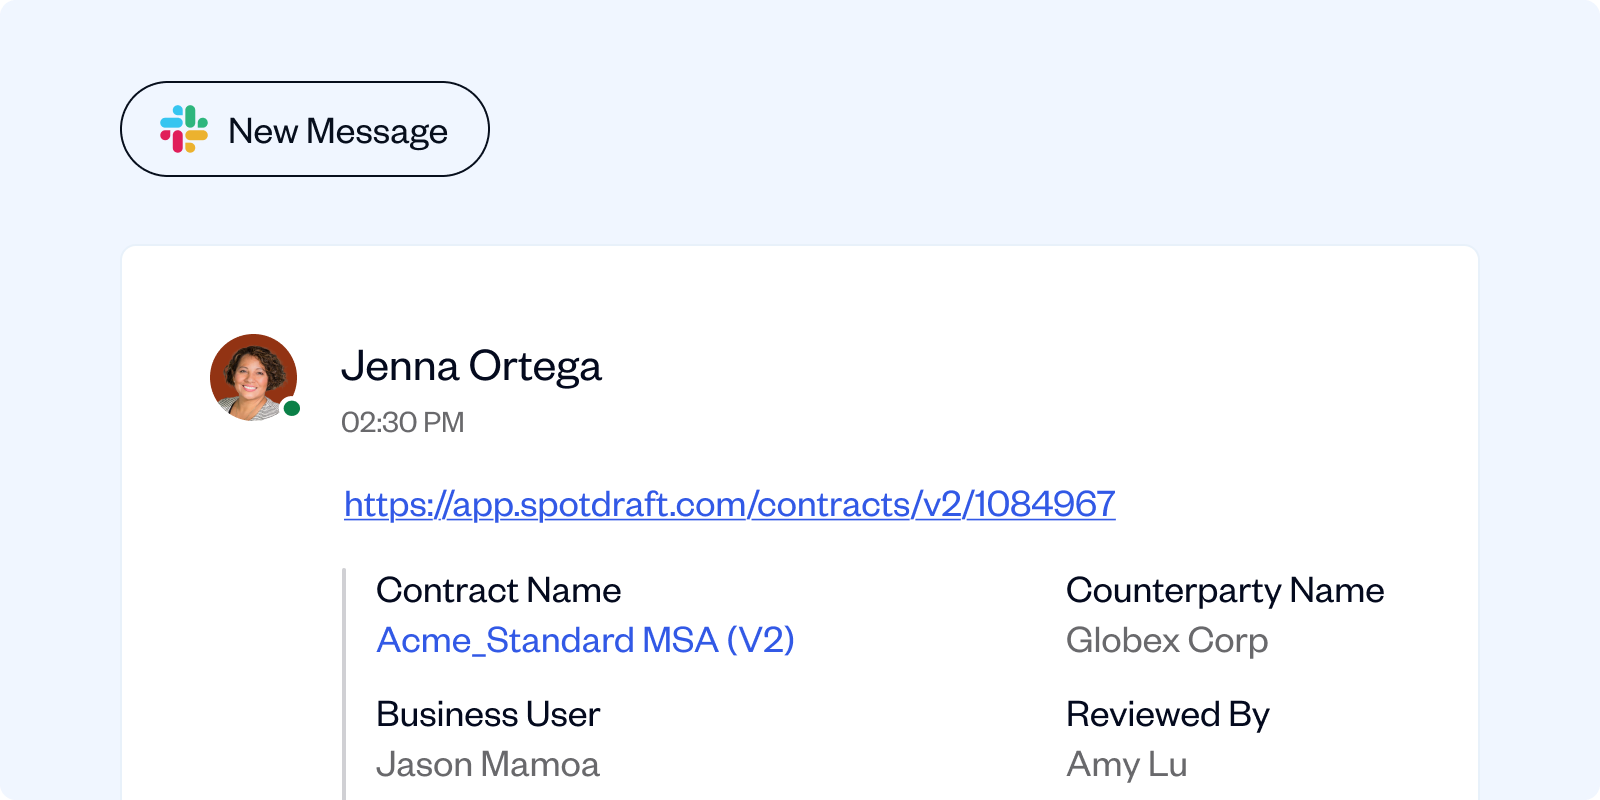
Task: Click the green online status dot
Action: tap(292, 408)
